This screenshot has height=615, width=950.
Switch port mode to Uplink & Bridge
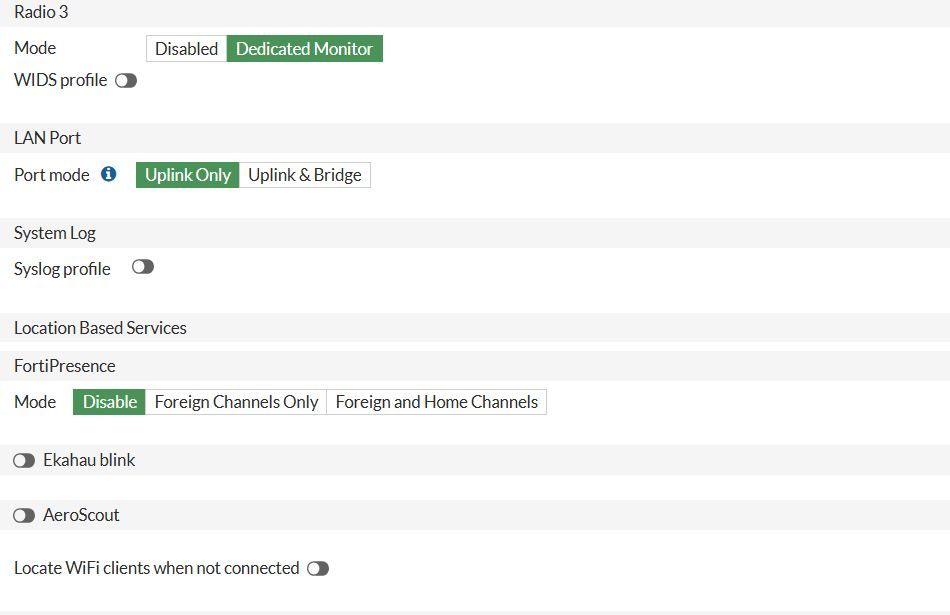[304, 175]
